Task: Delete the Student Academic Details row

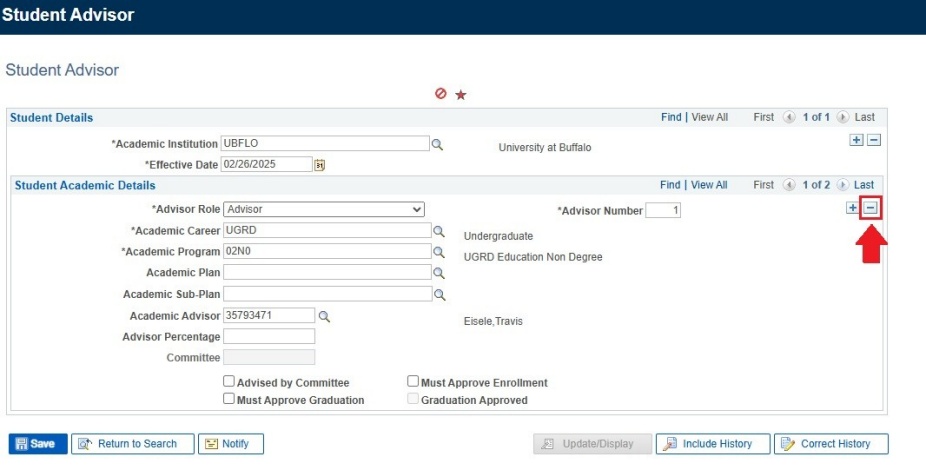Action: (870, 208)
